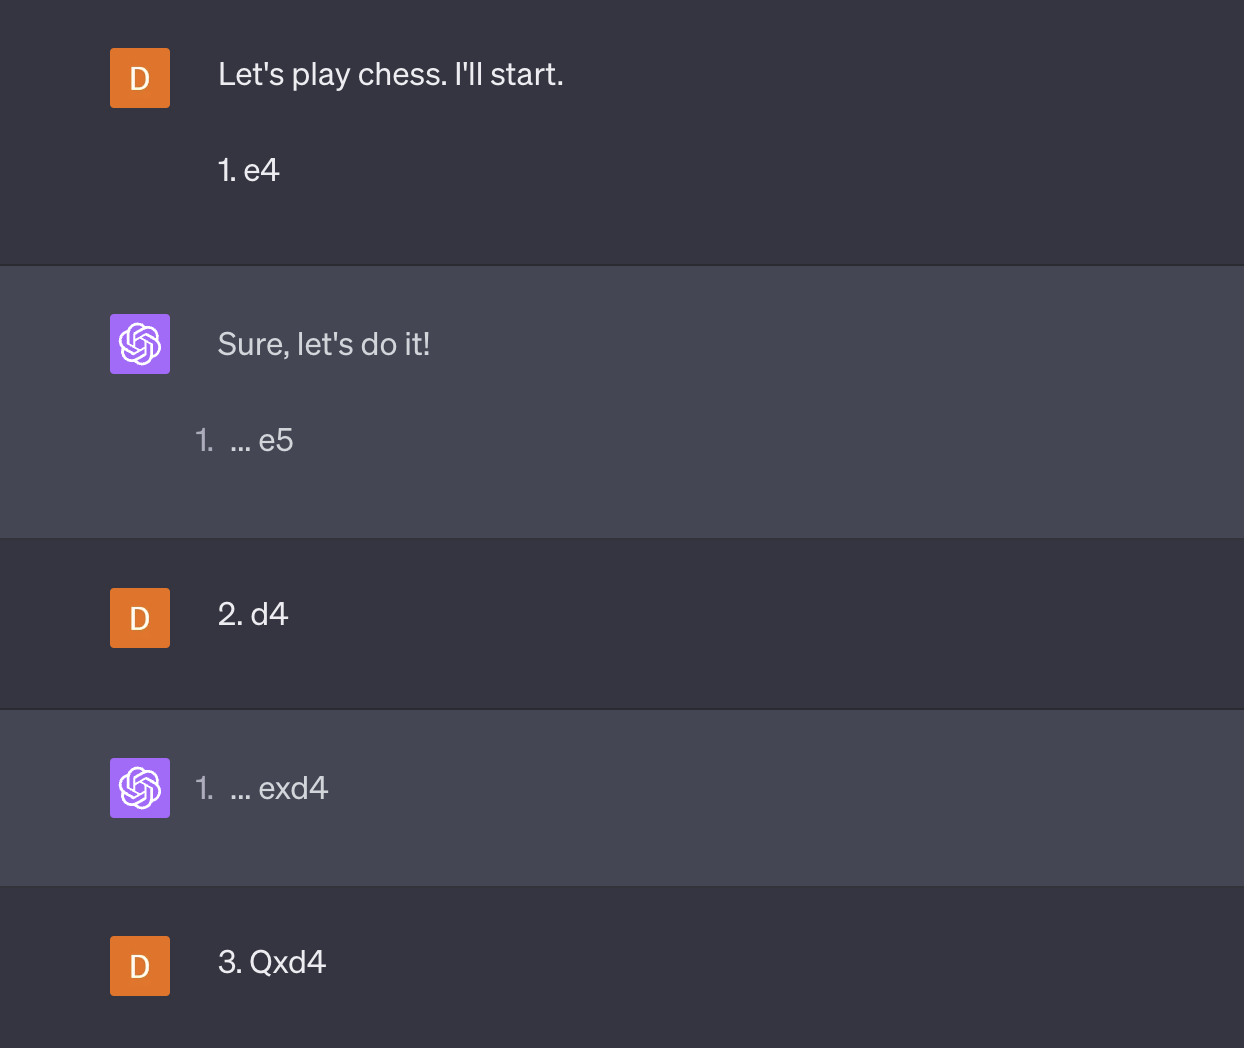Click the ChatGPT logo beside "Sure, let's do it!"
This screenshot has height=1048, width=1244.
140,344
